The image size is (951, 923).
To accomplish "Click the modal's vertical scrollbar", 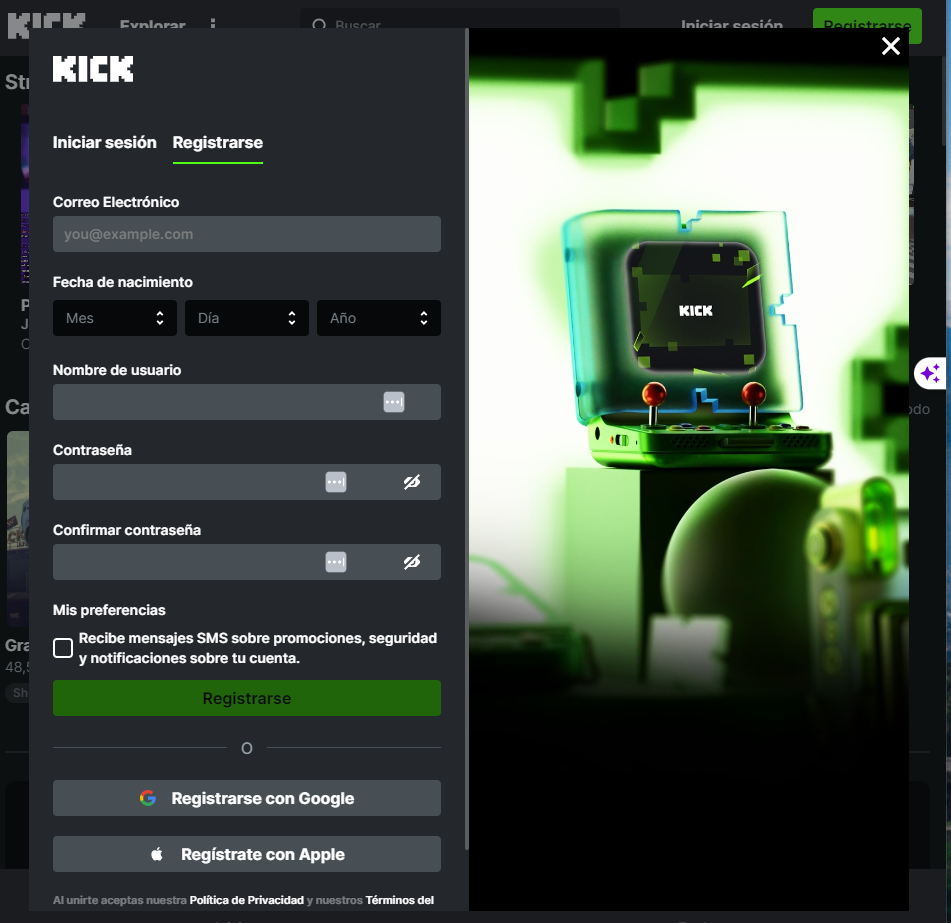I will coord(466,440).
